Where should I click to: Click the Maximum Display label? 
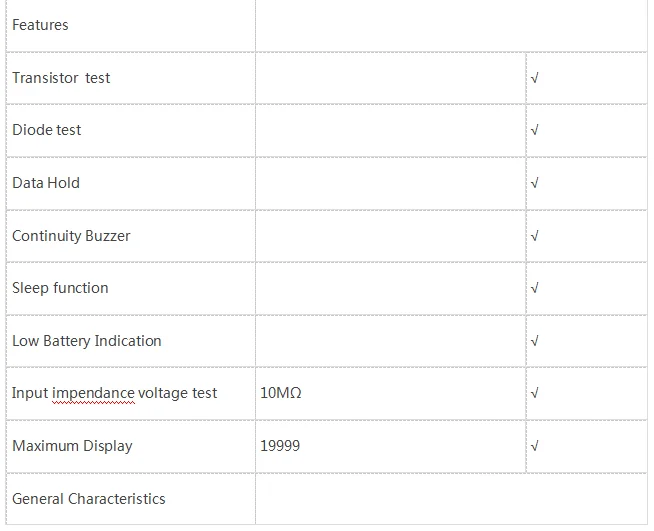point(72,446)
